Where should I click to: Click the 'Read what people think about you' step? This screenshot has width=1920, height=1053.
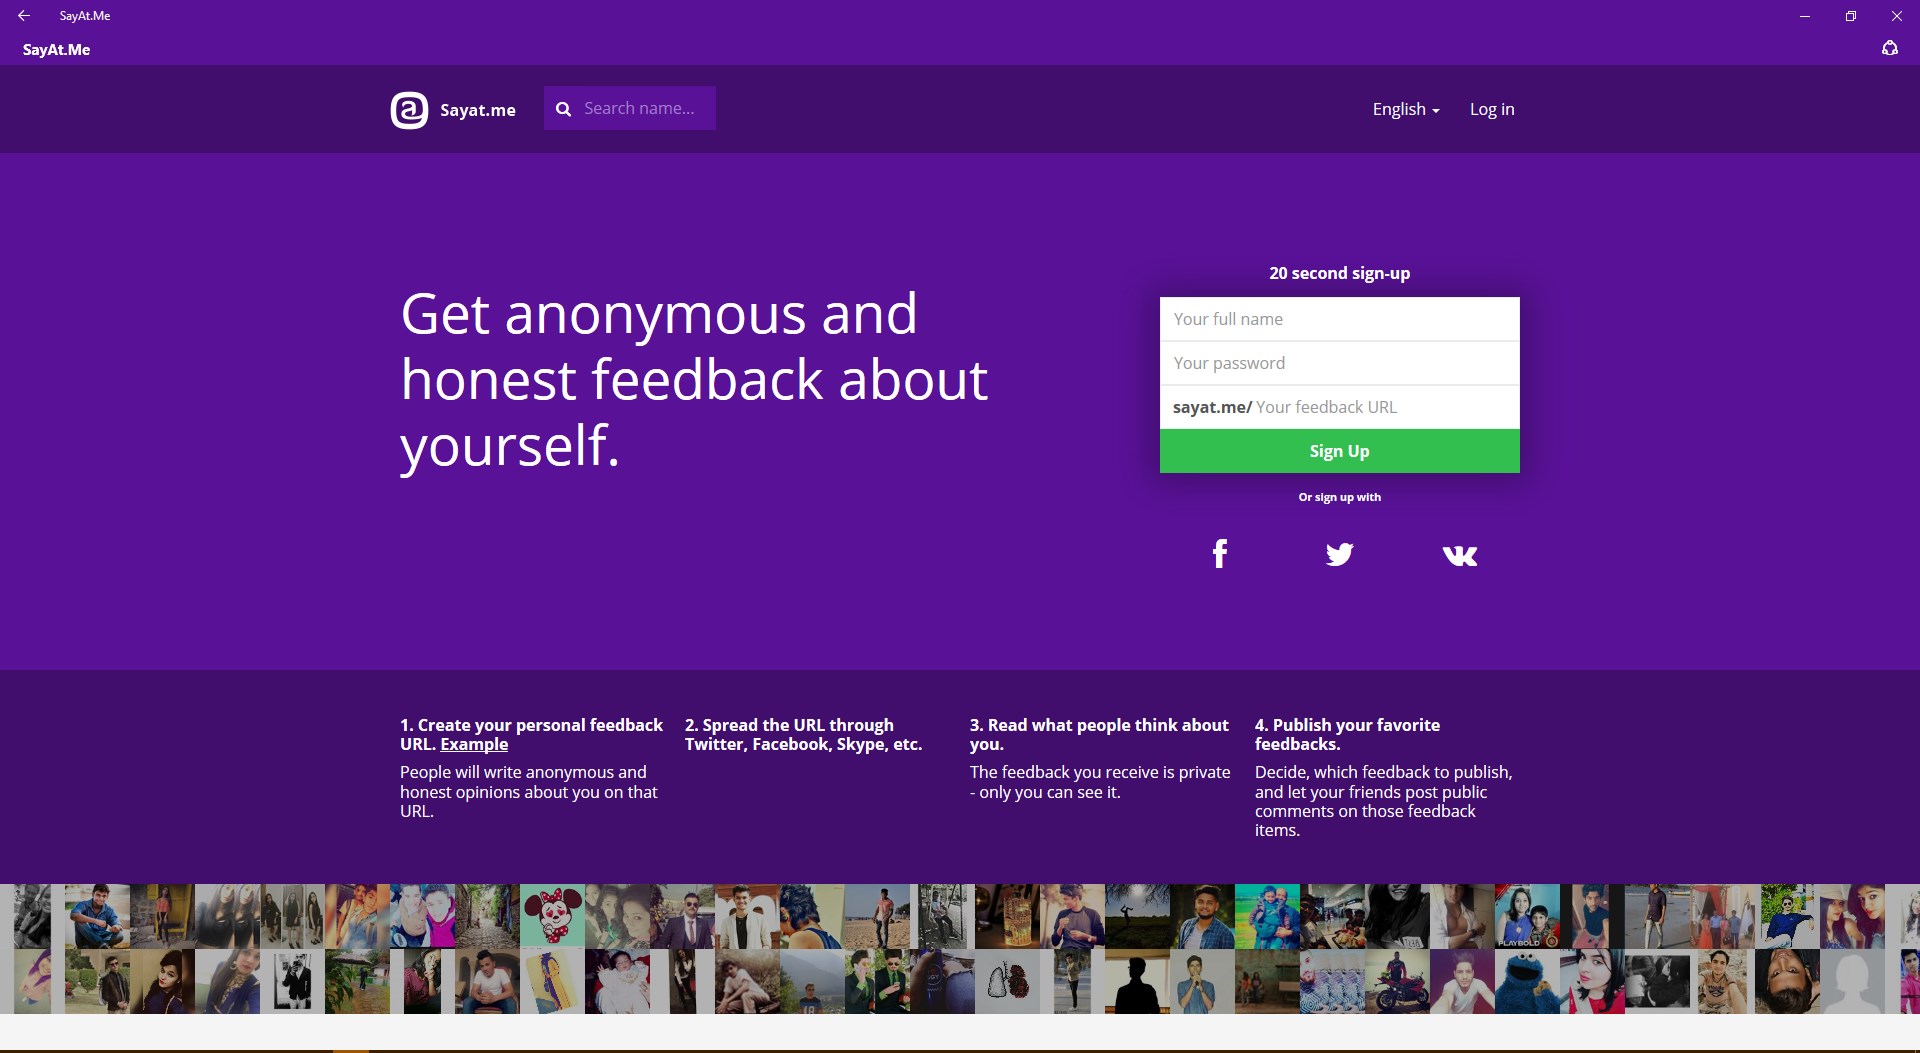1100,734
